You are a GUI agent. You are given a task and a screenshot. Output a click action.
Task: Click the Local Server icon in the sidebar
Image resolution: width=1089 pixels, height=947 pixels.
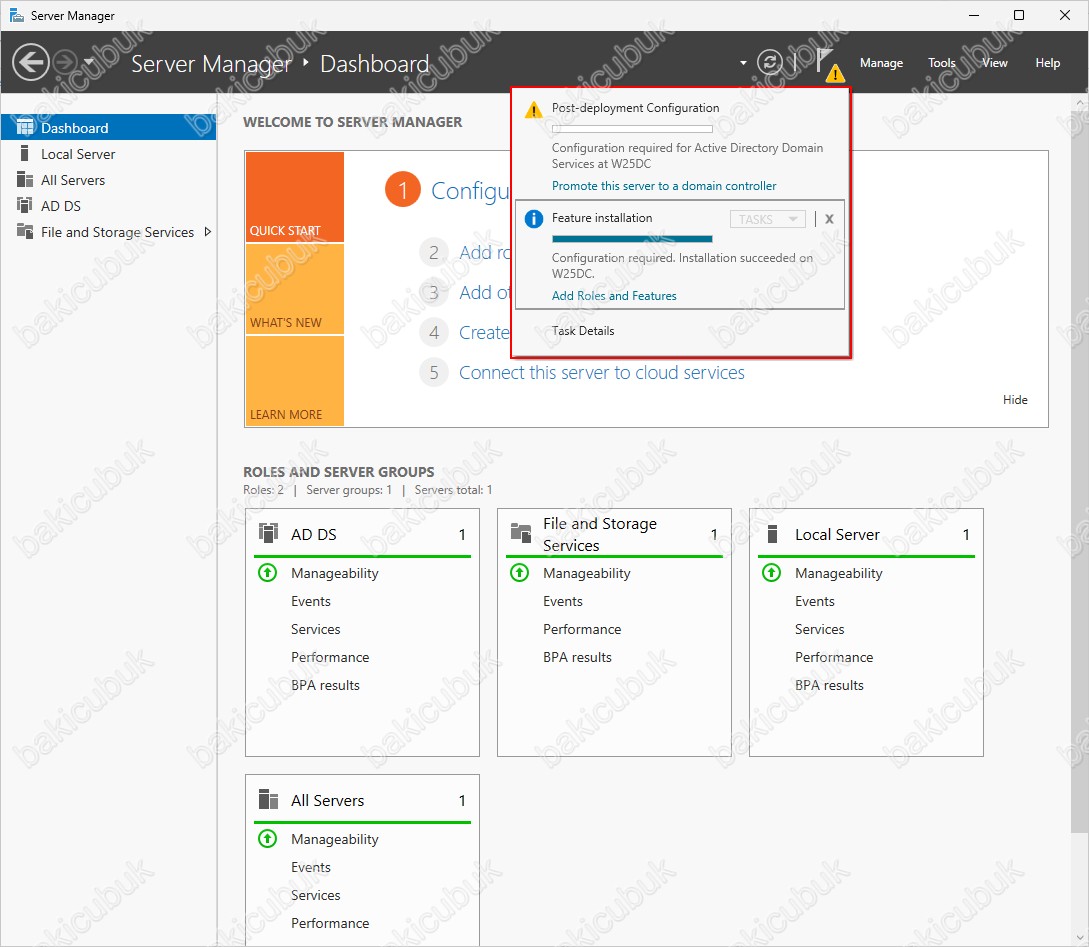pyautogui.click(x=25, y=153)
